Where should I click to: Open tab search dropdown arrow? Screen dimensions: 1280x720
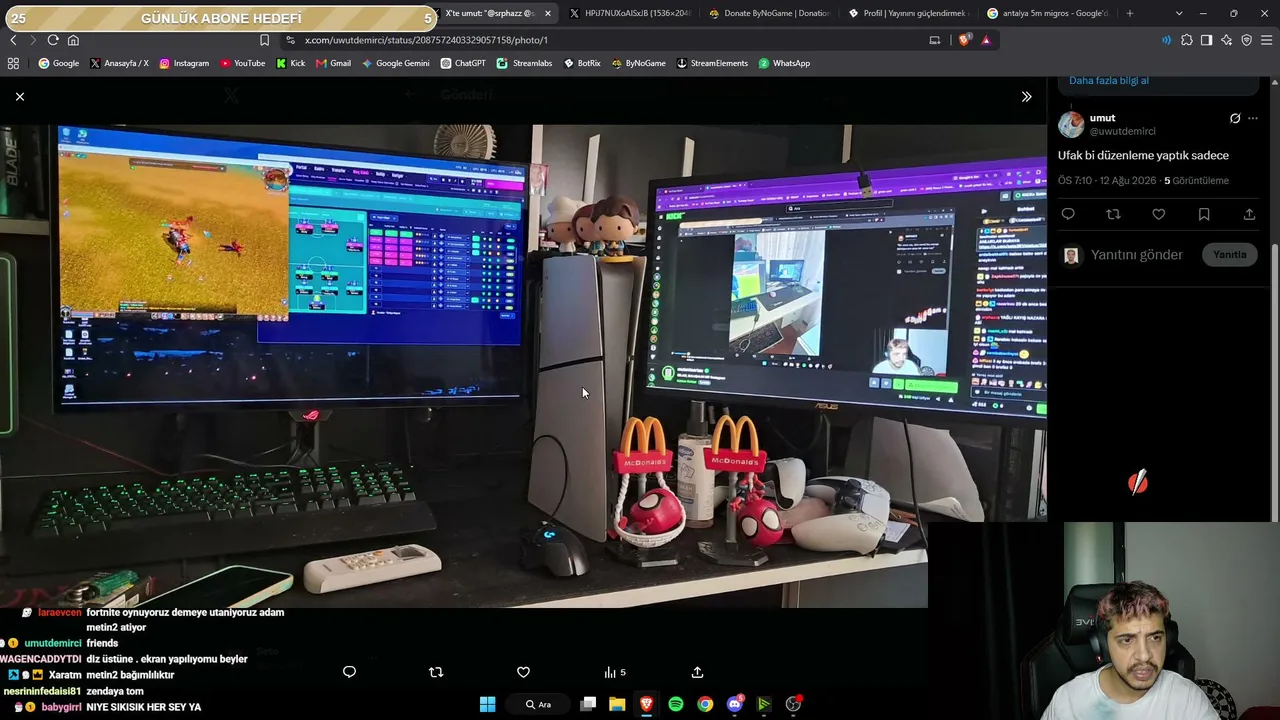click(1179, 13)
